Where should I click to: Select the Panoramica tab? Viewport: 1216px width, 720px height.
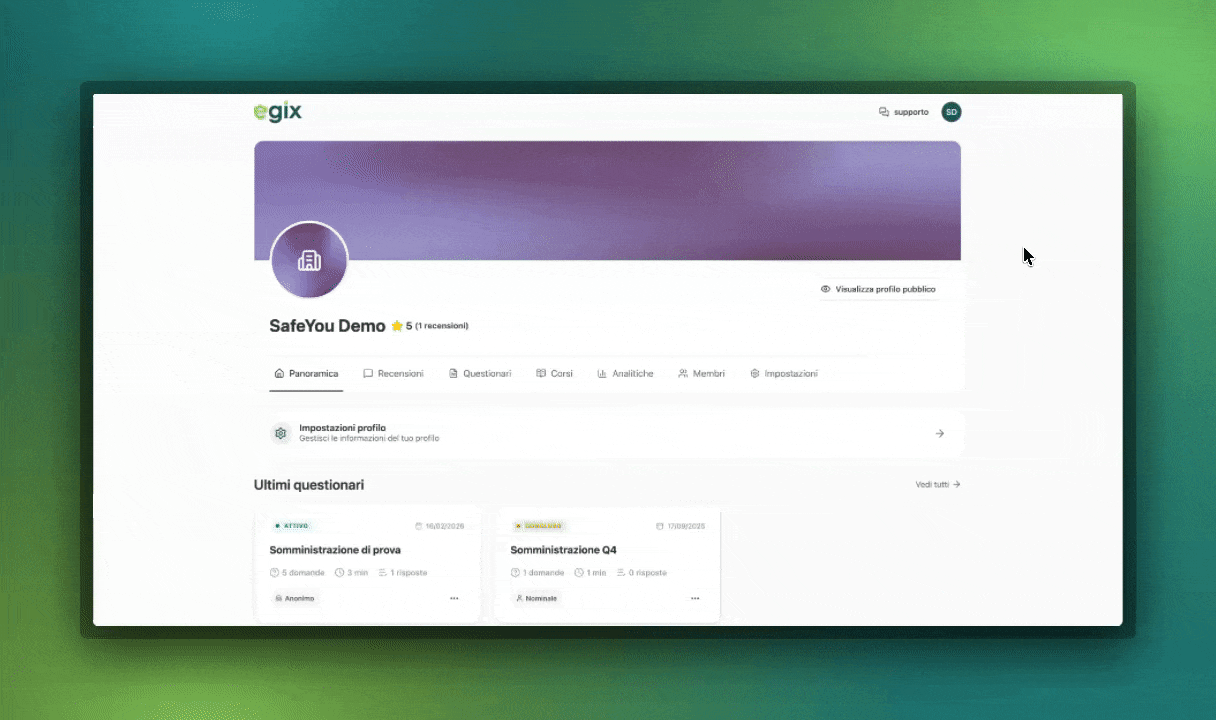pos(306,374)
